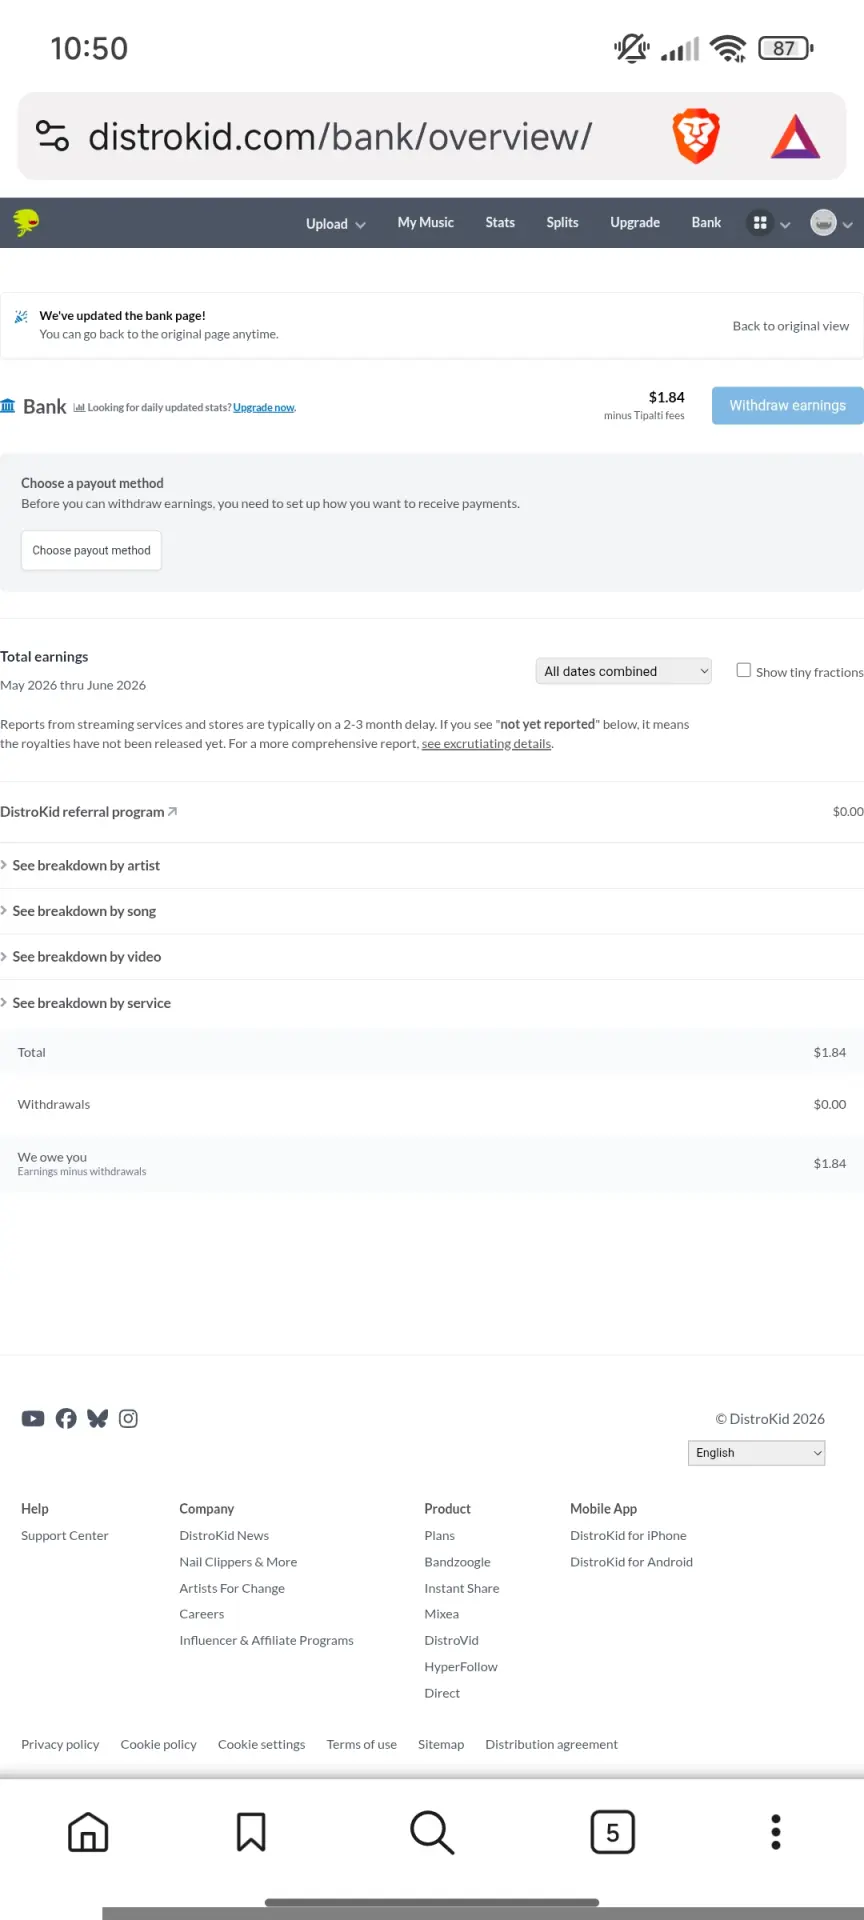Open DistroKid for Android link
Screen dimensions: 864x1920
[631, 1562]
